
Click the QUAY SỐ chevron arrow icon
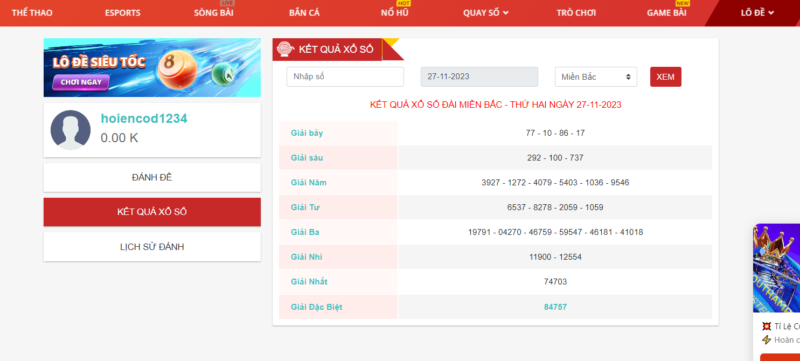[x=506, y=13]
